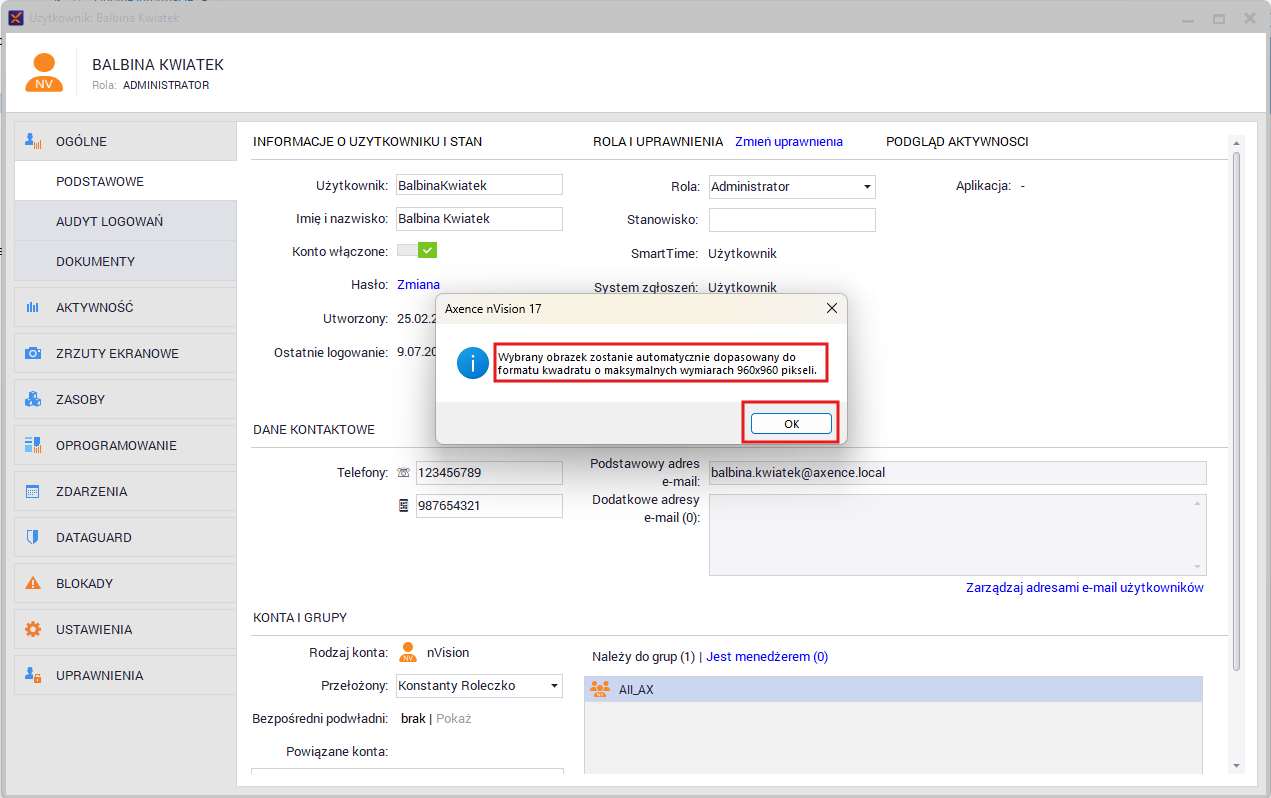Open the Przełożony dropdown with Konstanty Roleczko
The height and width of the screenshot is (798, 1271).
[x=479, y=686]
